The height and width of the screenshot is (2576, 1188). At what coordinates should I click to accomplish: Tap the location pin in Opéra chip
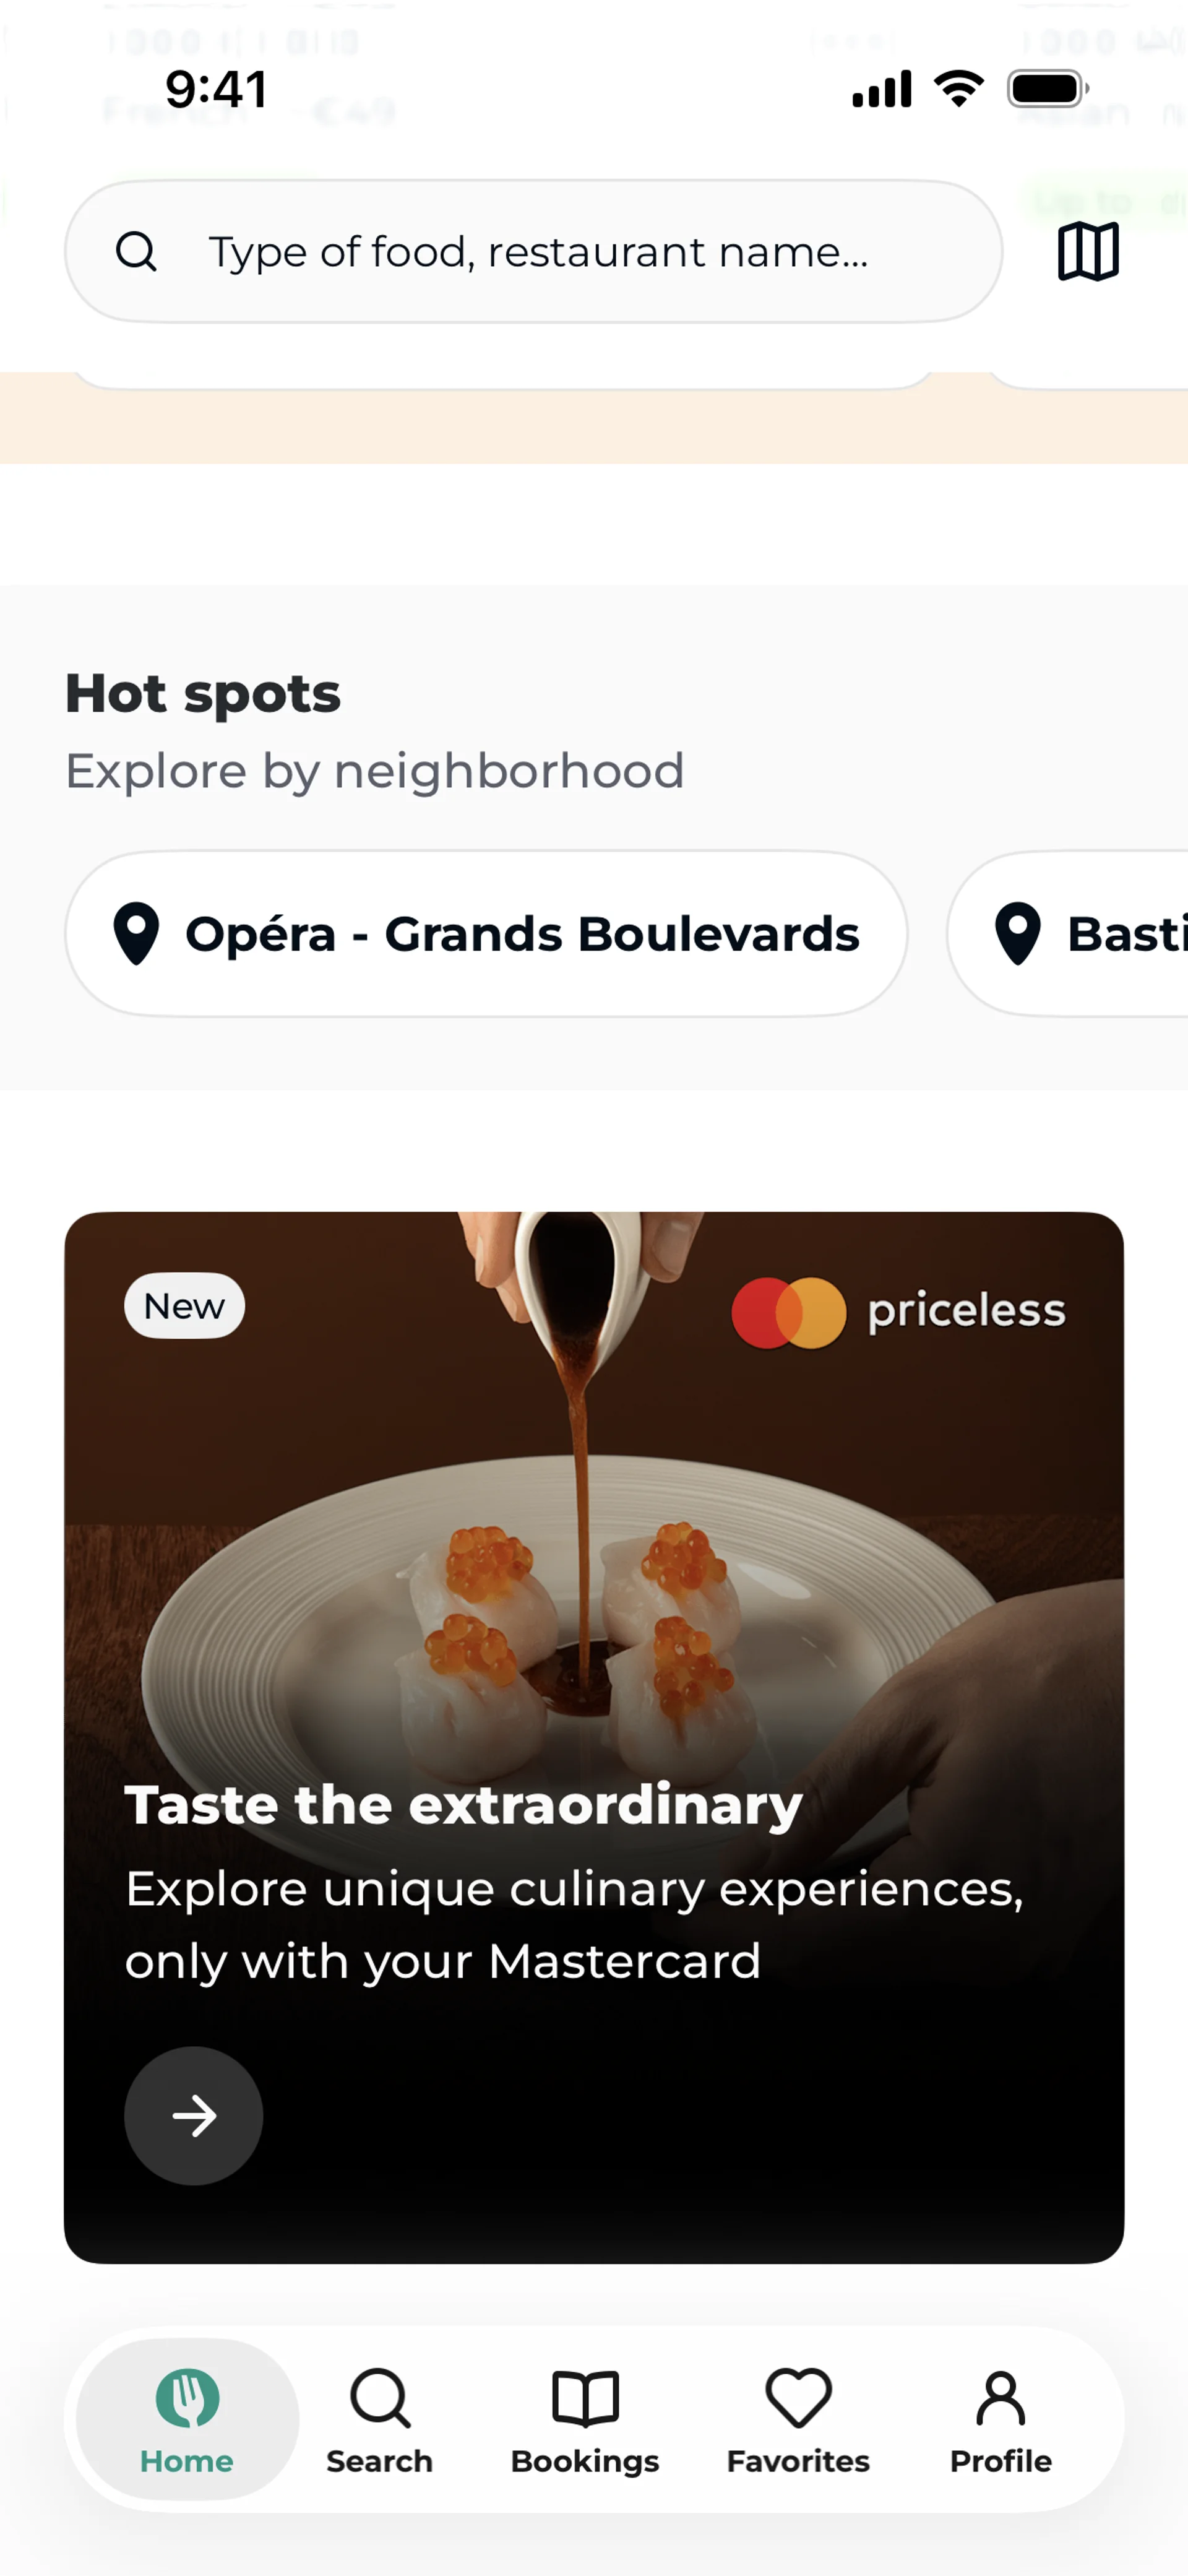tap(137, 934)
